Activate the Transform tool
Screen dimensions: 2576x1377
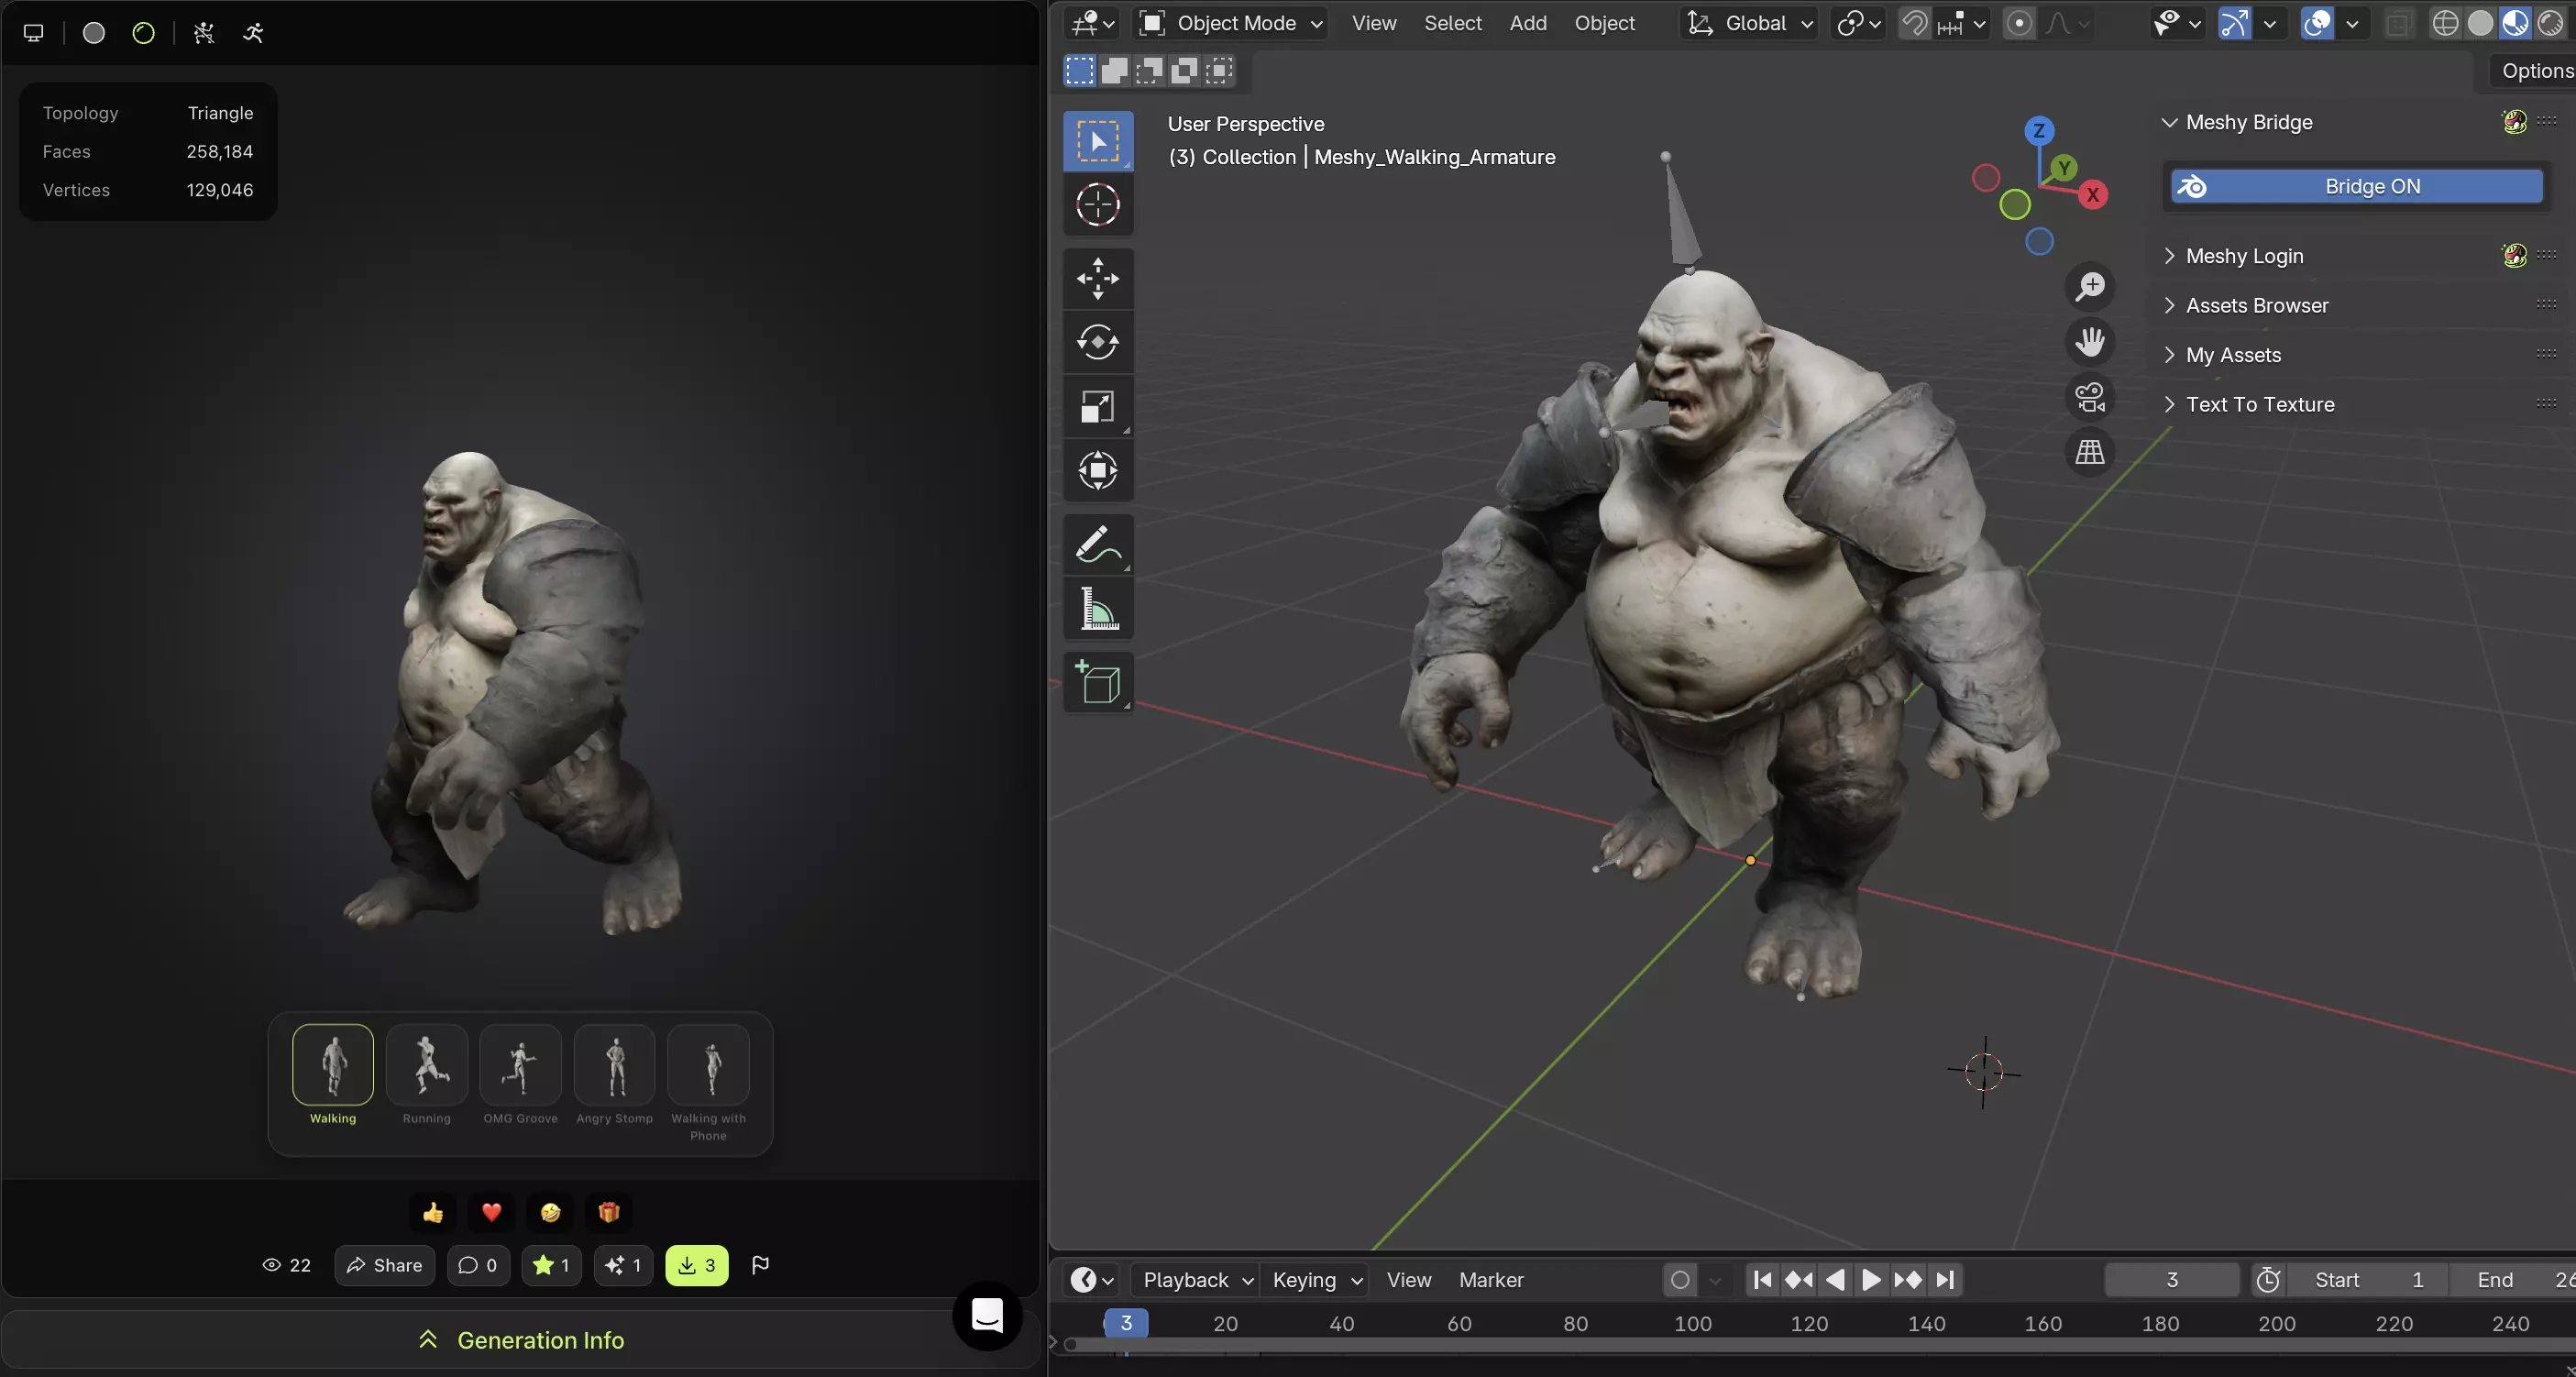1098,471
